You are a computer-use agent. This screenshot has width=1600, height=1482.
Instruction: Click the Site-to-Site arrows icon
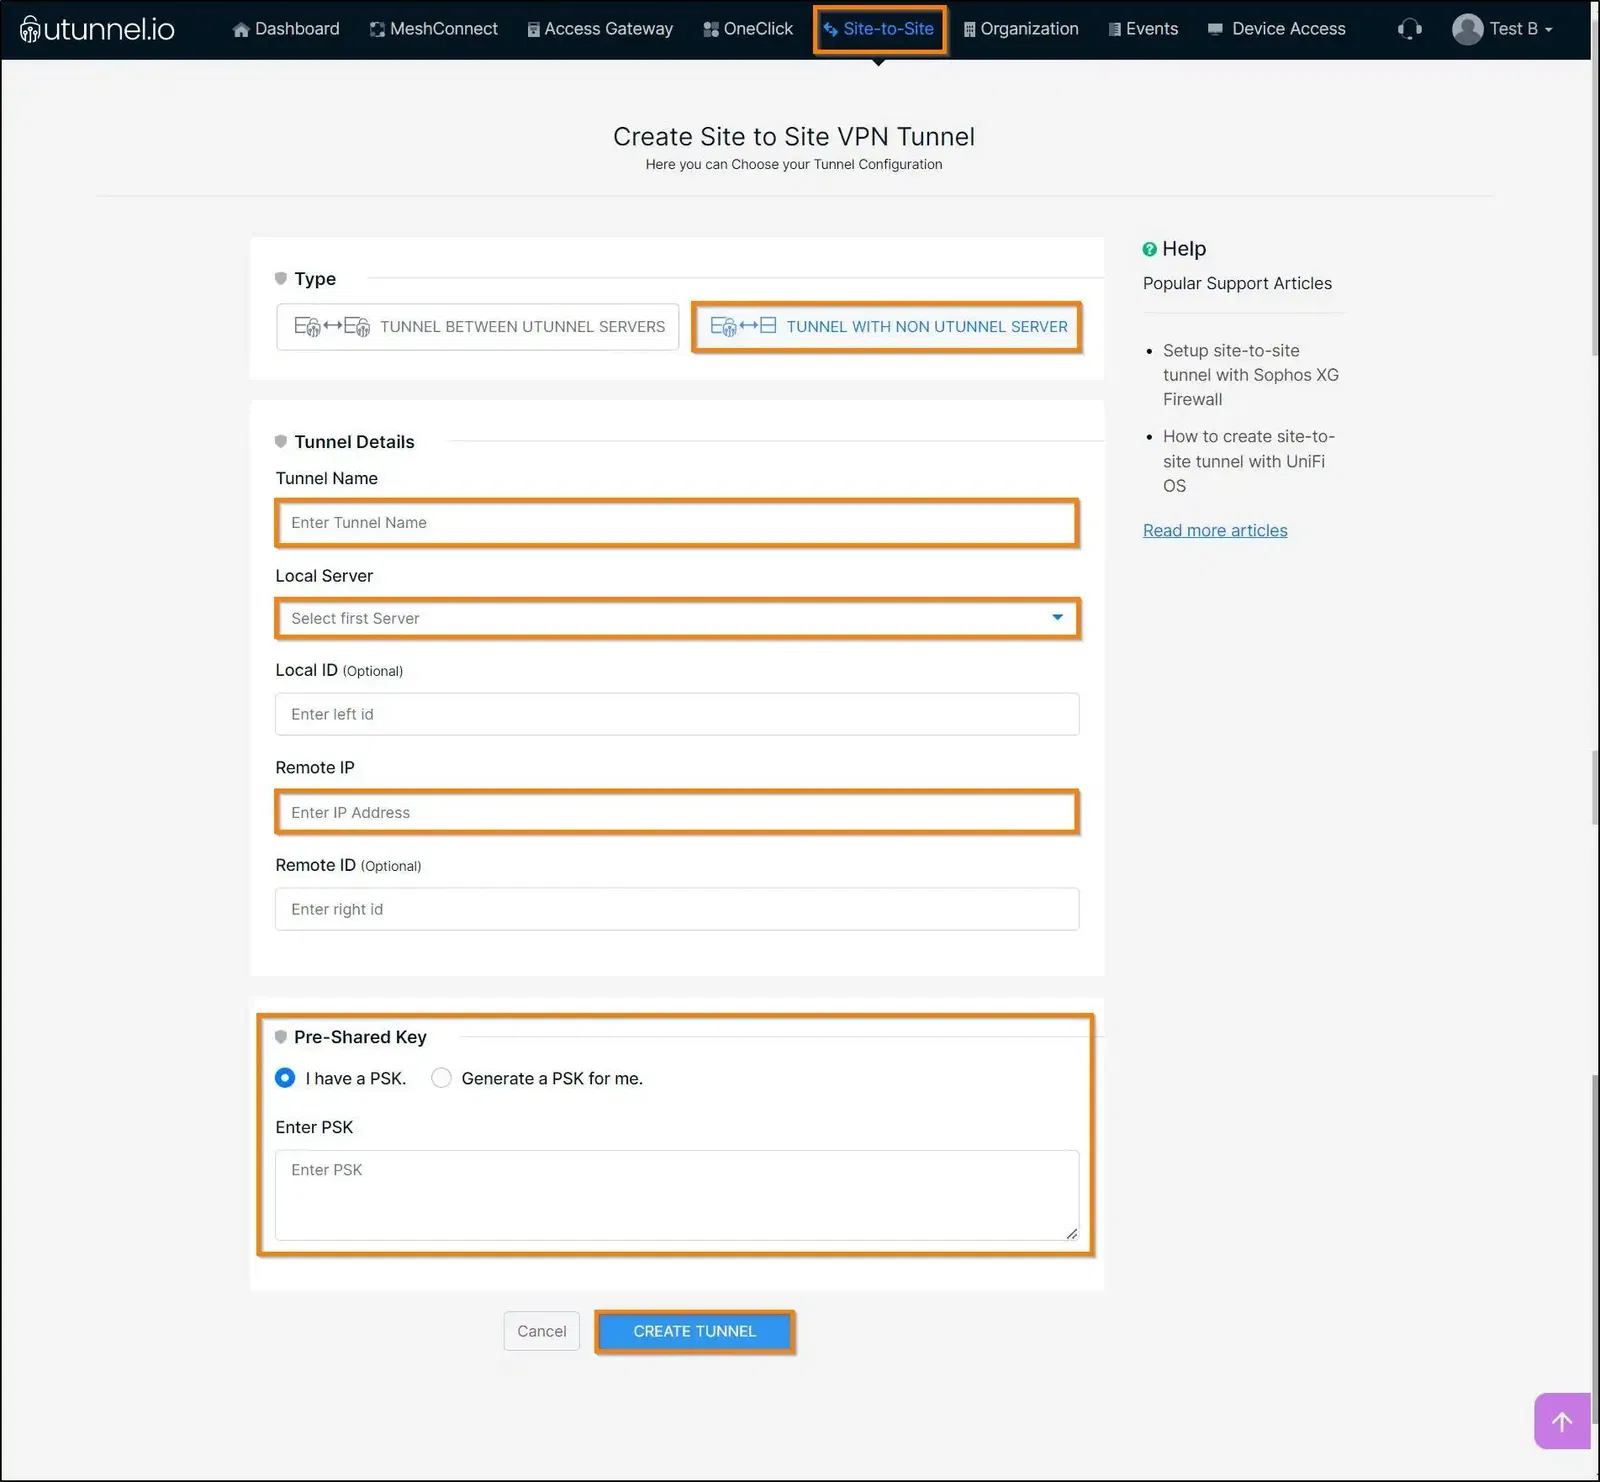coord(830,30)
